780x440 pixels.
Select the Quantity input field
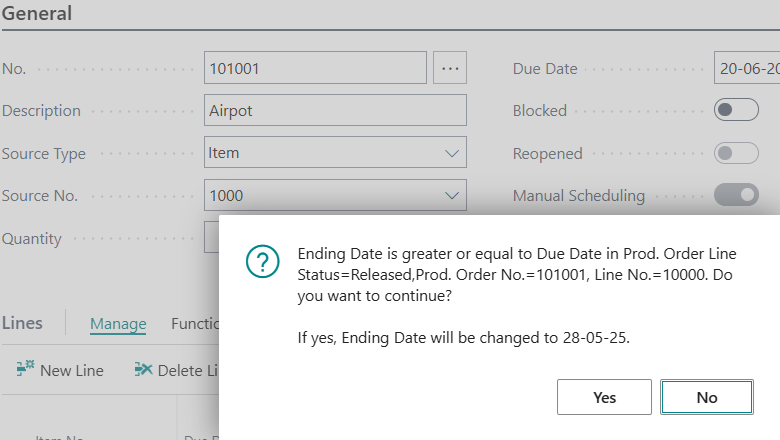pos(211,238)
